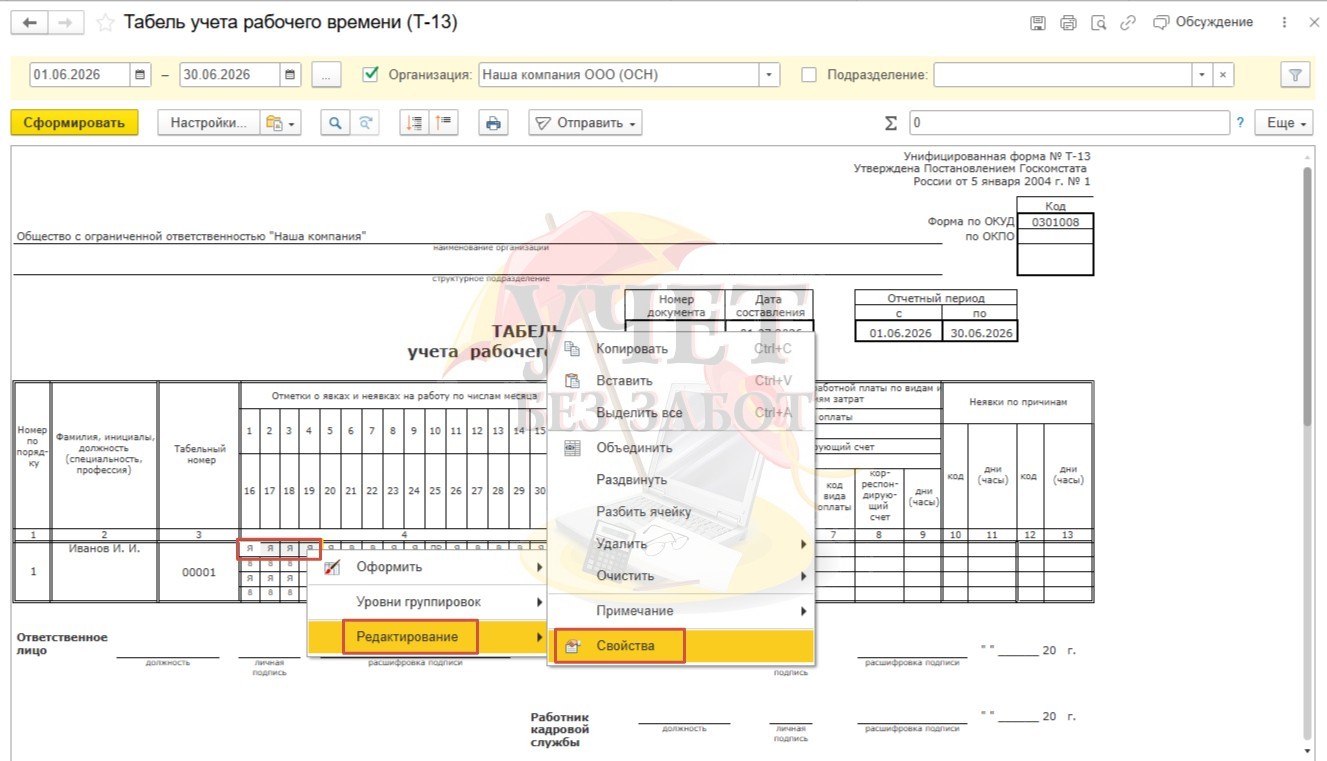Click the sum value field showing 0

pos(1069,123)
